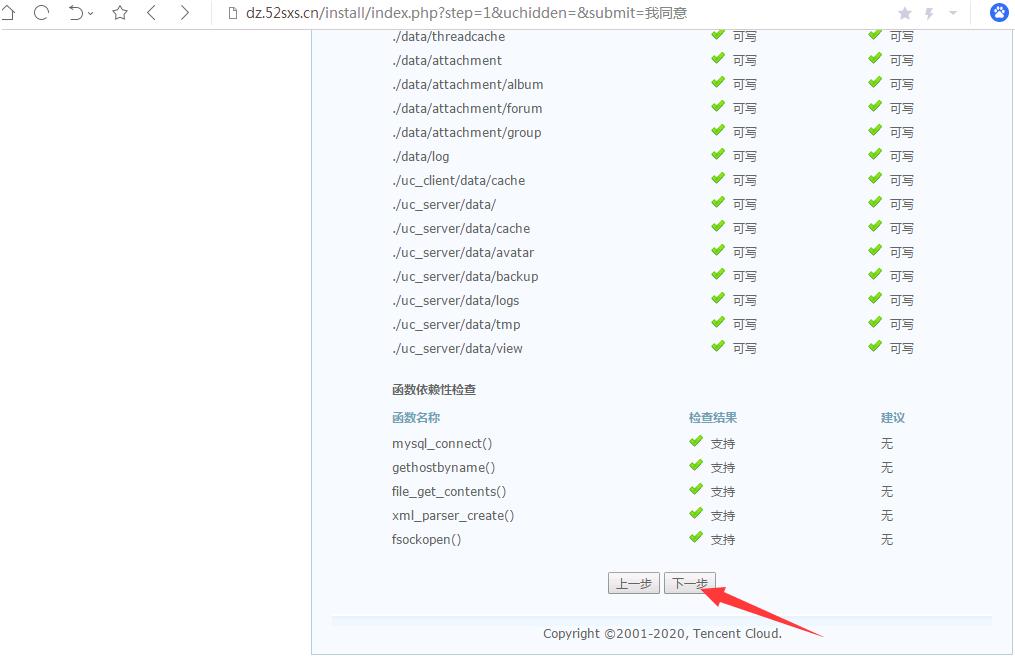Click the undo curved-arrow icon in toolbar

[x=76, y=12]
